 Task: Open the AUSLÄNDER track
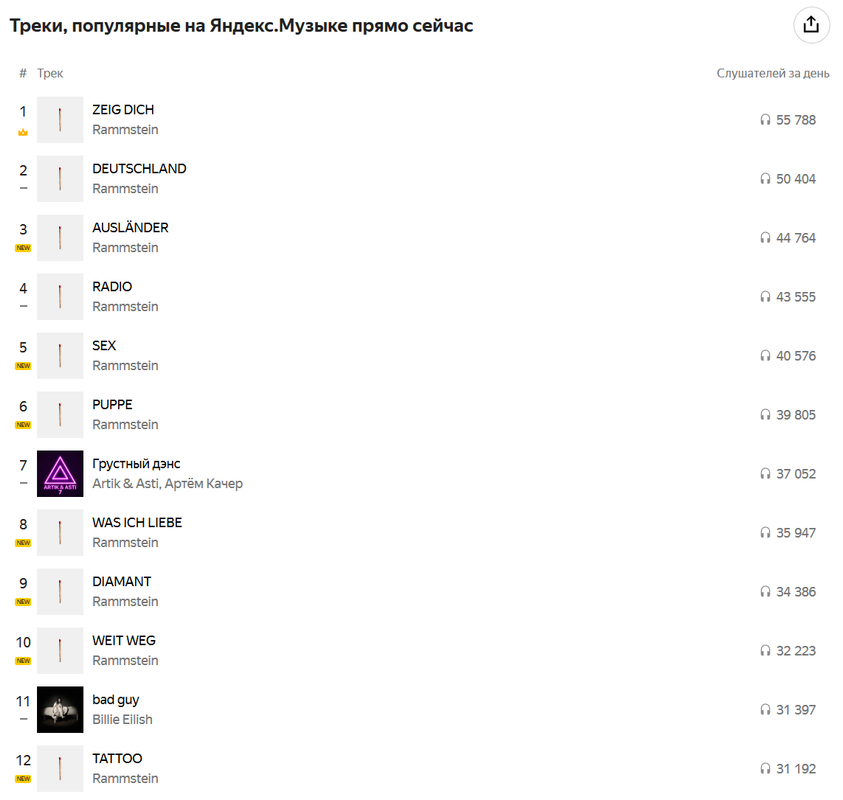click(130, 227)
